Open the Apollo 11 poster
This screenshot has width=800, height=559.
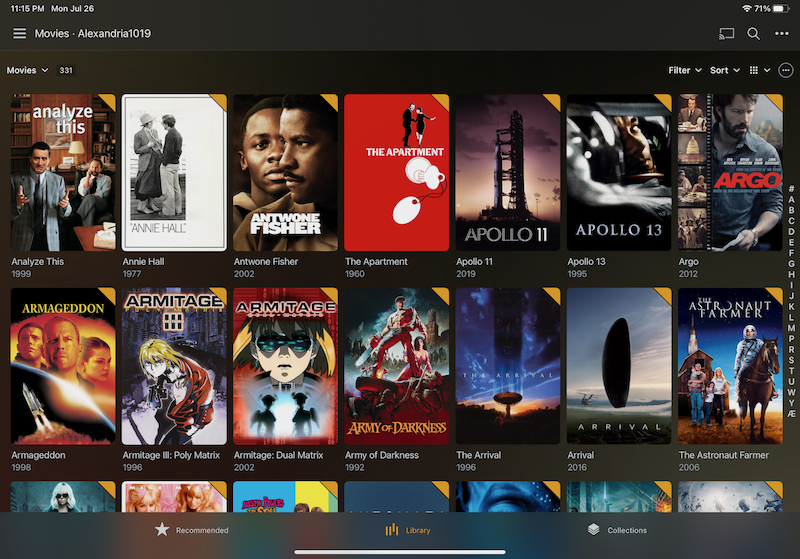click(x=508, y=172)
